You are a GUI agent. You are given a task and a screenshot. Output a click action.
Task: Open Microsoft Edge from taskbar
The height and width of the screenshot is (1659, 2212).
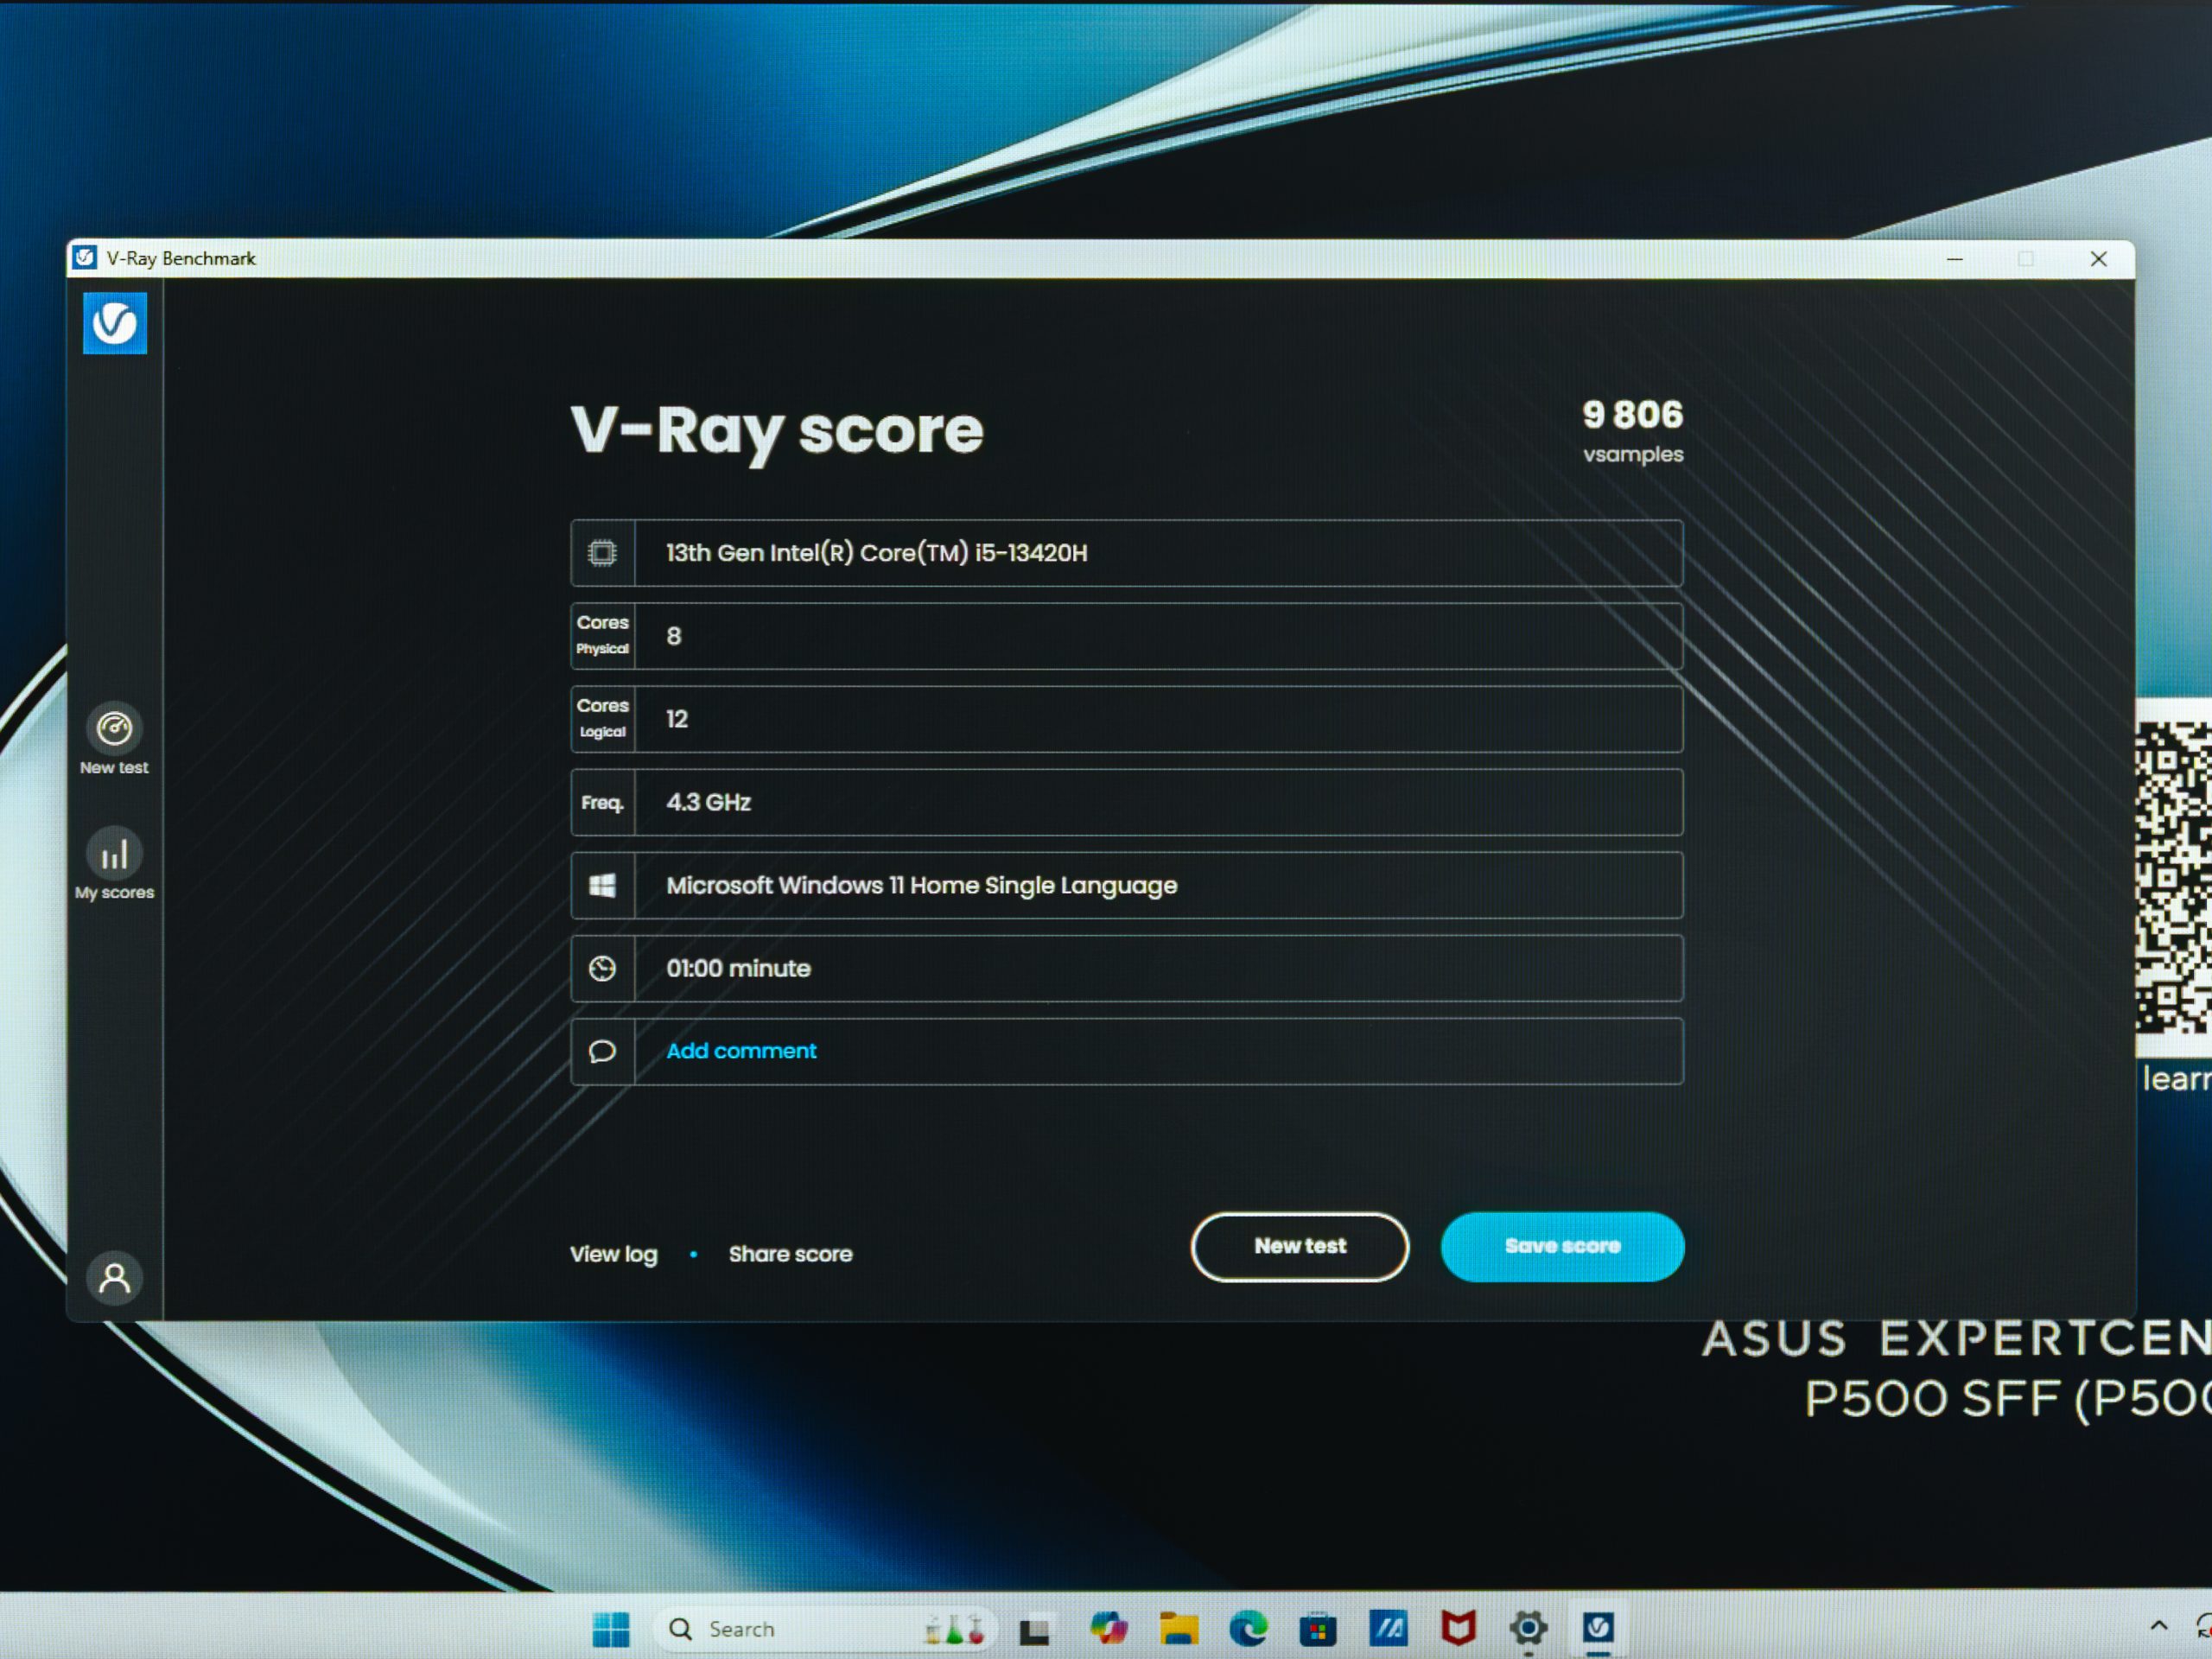coord(1248,1629)
